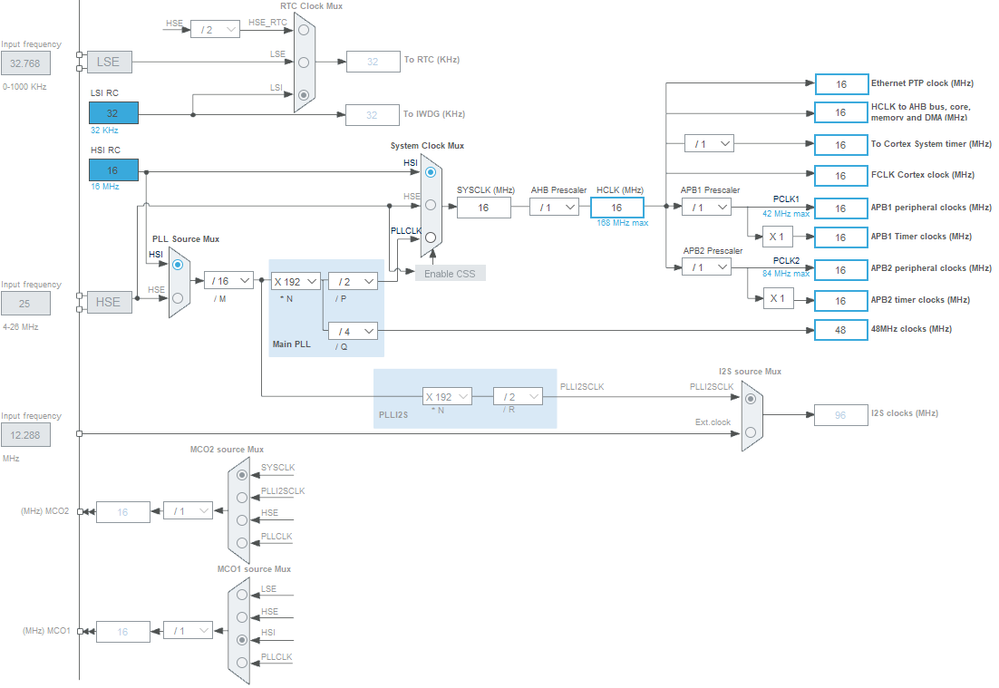The height and width of the screenshot is (688, 999).
Task: Open PLLI2S X 192 multiplier dropdown
Action: 447,396
